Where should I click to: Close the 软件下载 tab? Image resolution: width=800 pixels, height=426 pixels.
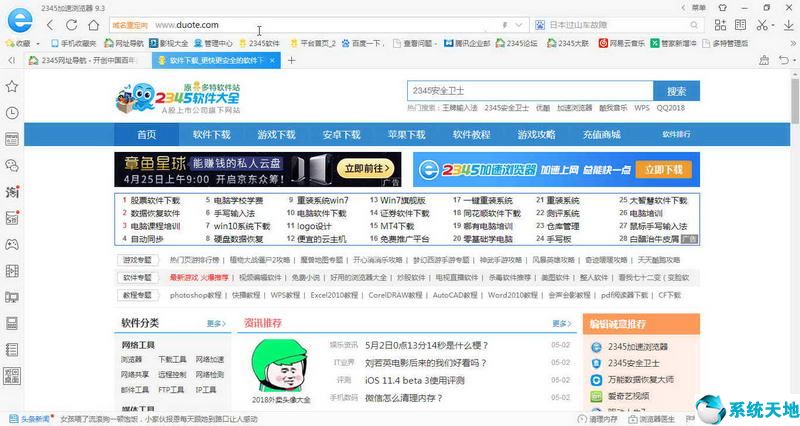(x=272, y=60)
